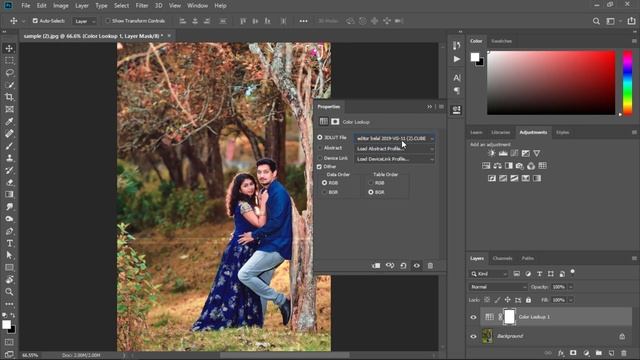Image resolution: width=640 pixels, height=360 pixels.
Task: Open Load DeviceLink Profile dropdown
Action: [394, 159]
